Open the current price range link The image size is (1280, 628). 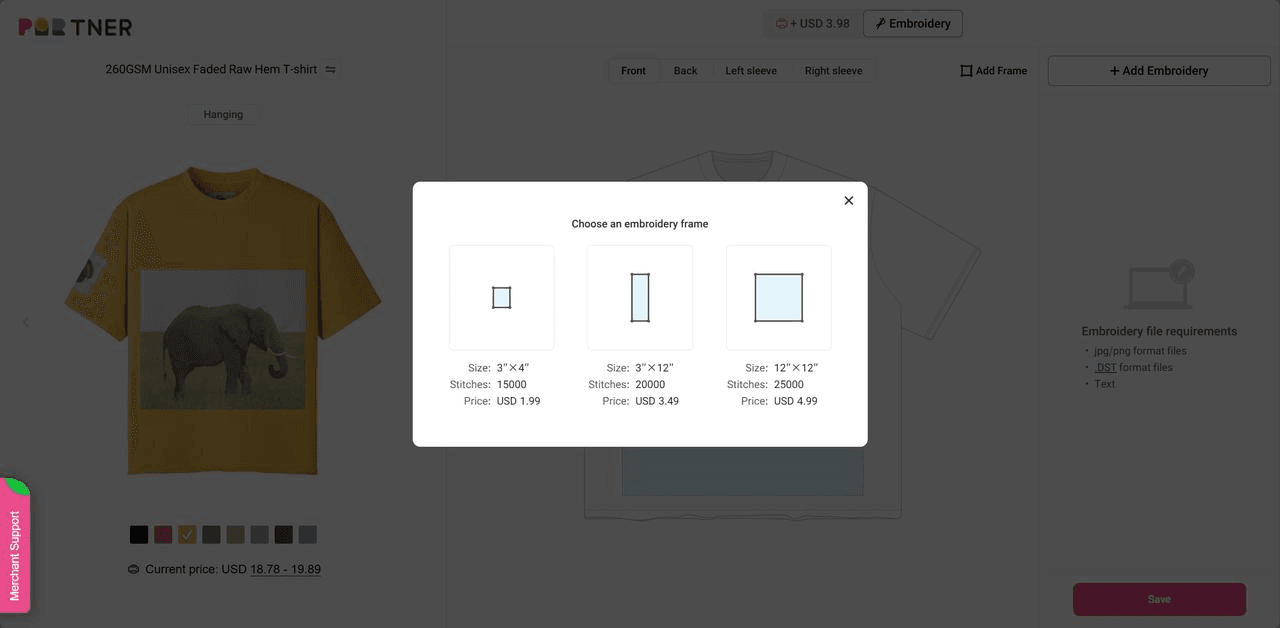pos(285,569)
